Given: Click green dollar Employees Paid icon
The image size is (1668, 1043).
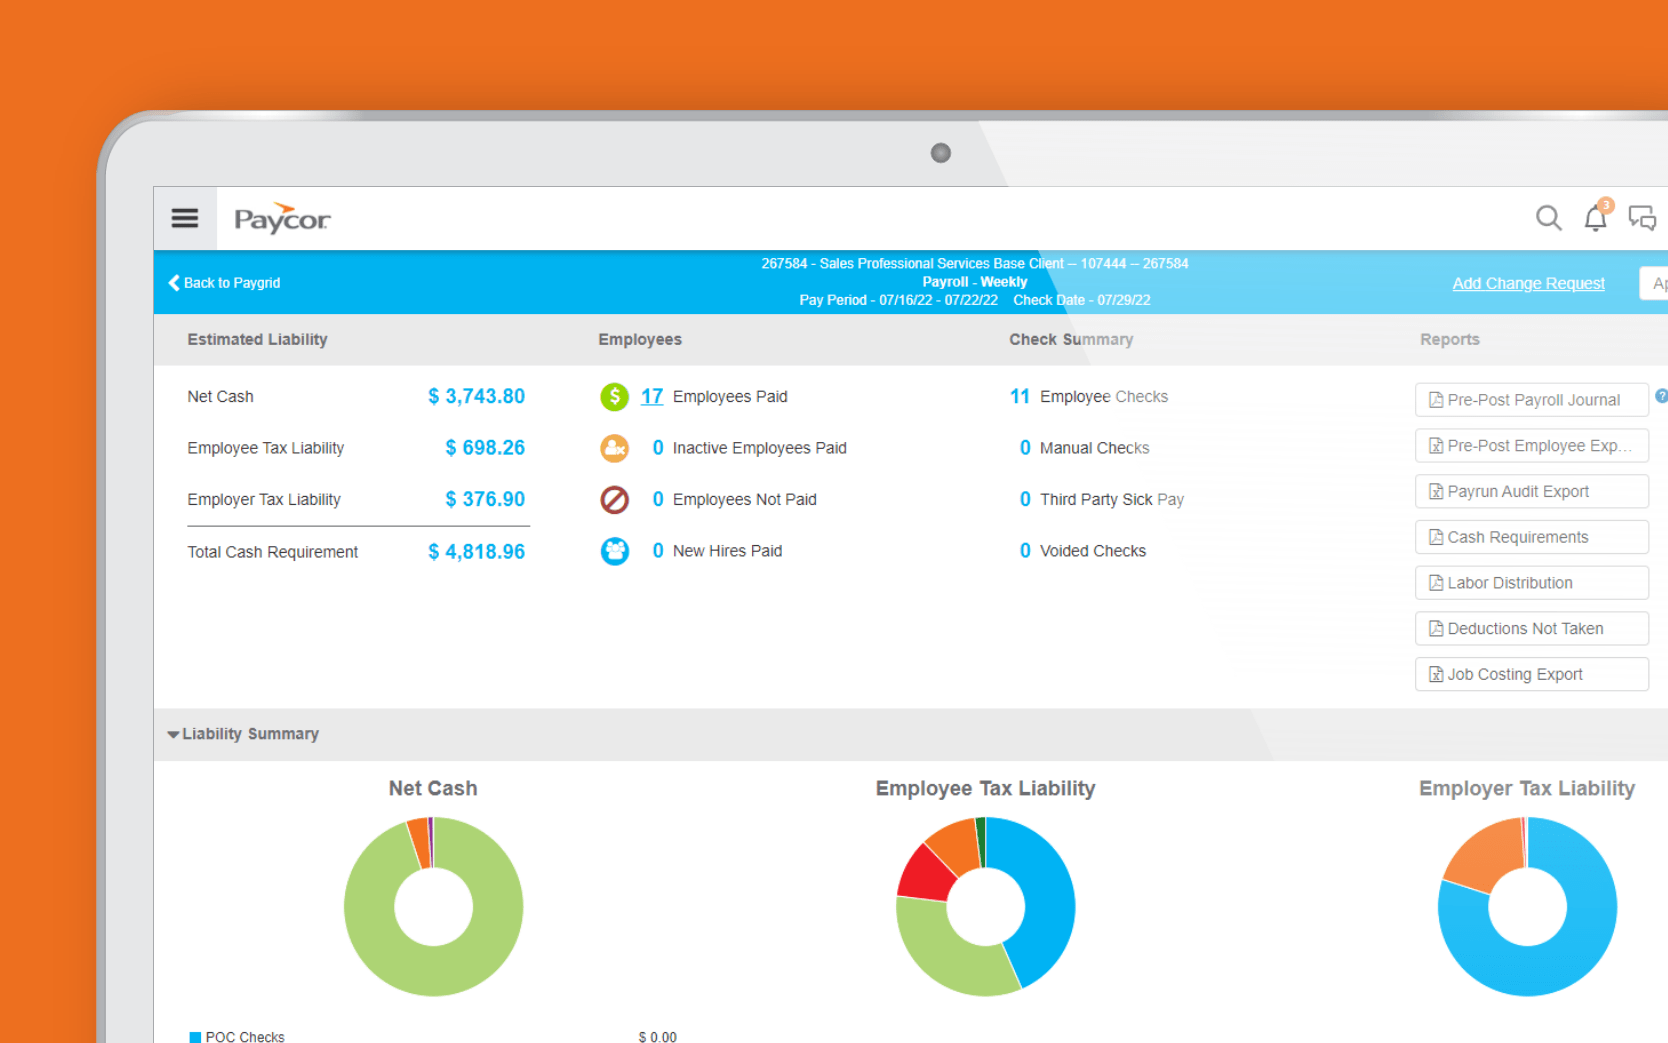Looking at the screenshot, I should (x=614, y=397).
